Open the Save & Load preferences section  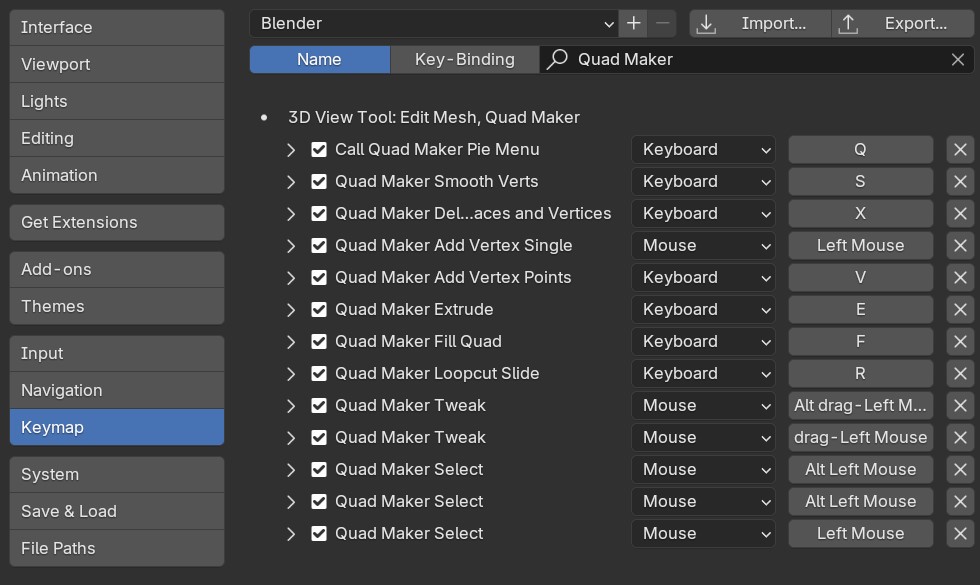tap(117, 511)
